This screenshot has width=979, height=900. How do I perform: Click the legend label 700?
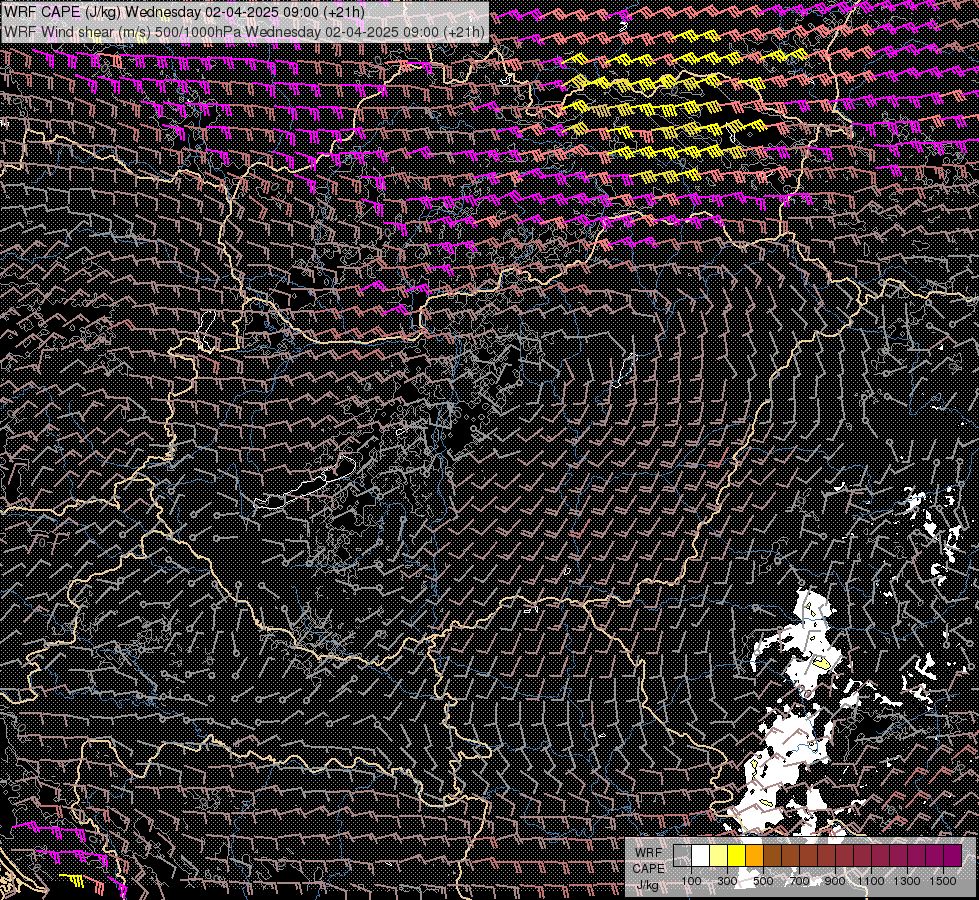tap(799, 881)
